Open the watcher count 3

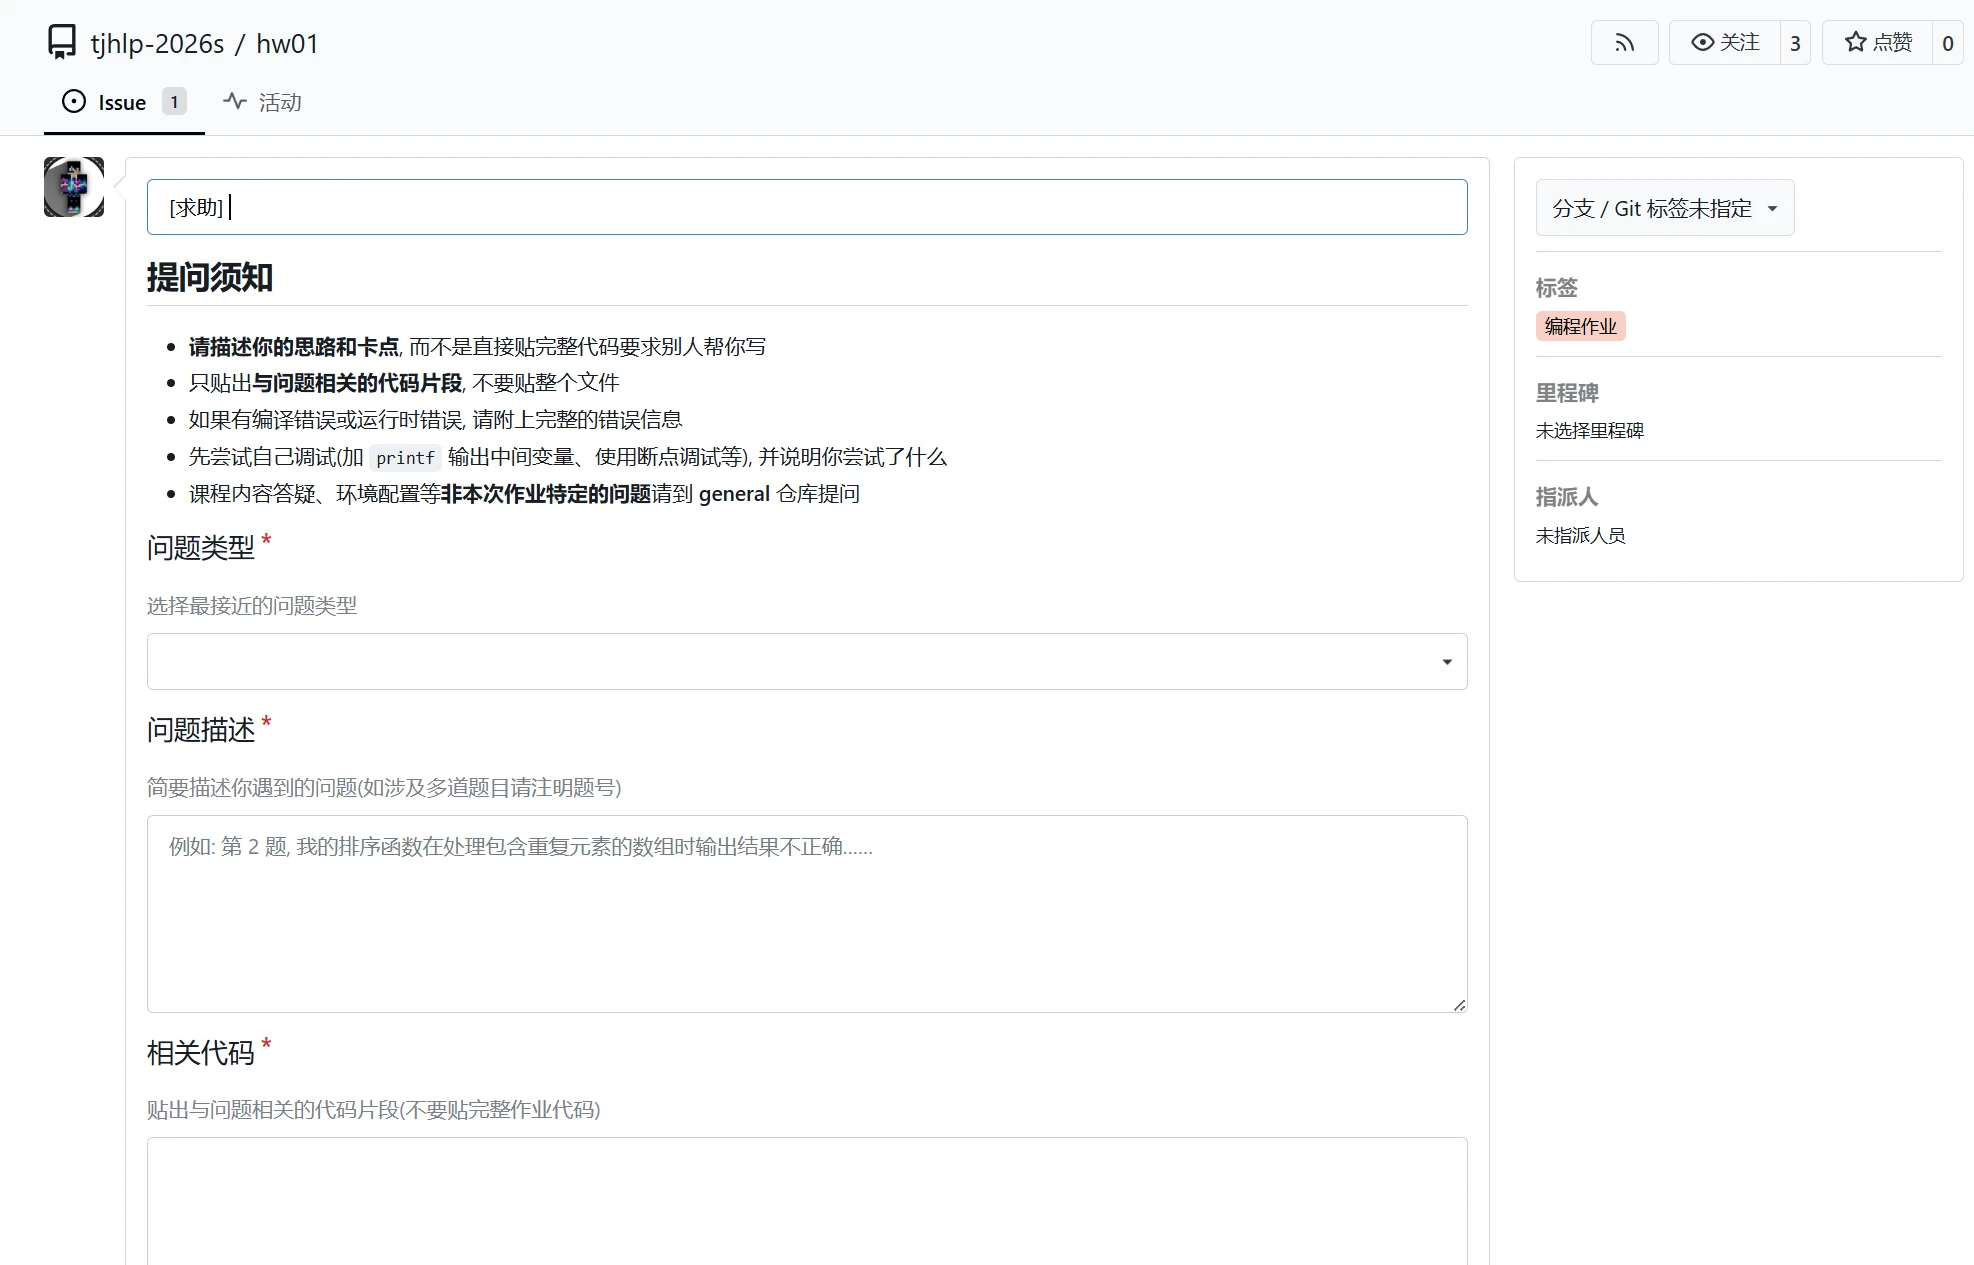[1795, 43]
